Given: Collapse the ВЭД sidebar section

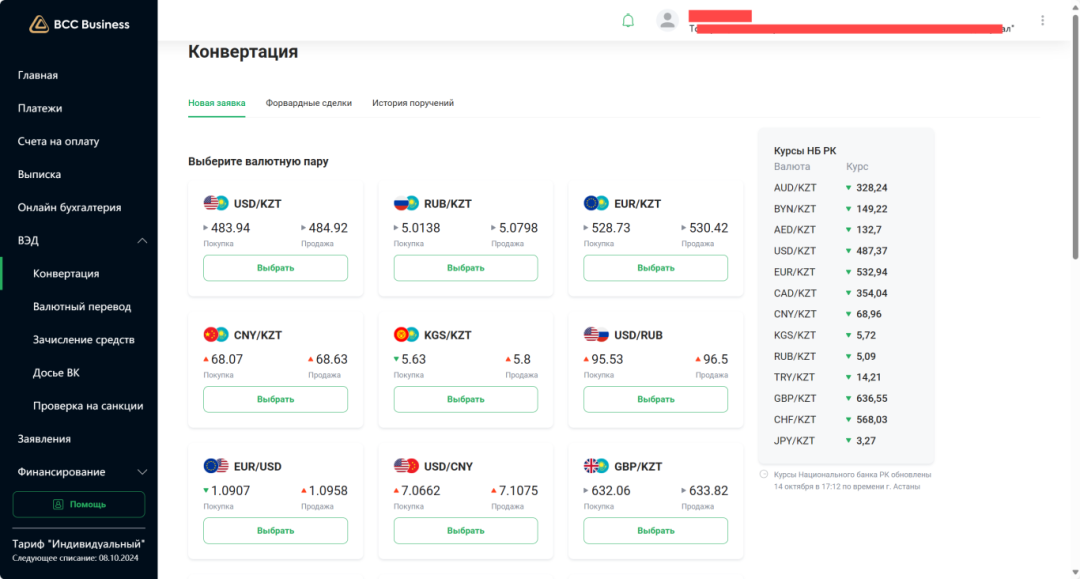Looking at the screenshot, I should pyautogui.click(x=142, y=241).
